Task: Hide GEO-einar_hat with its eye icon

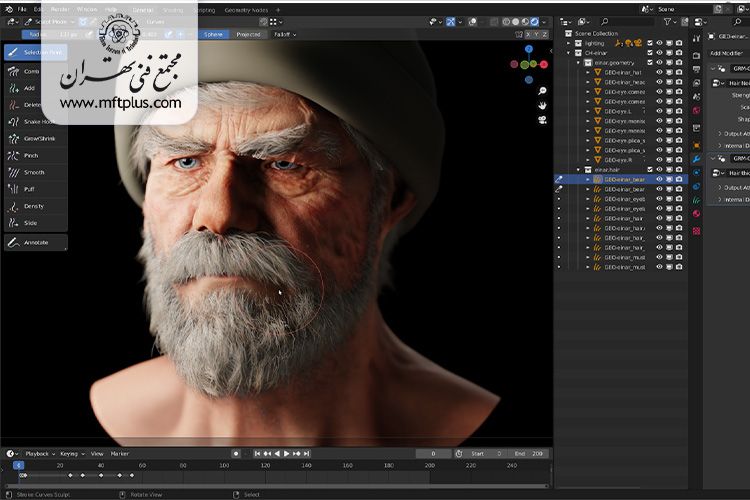Action: (x=659, y=72)
